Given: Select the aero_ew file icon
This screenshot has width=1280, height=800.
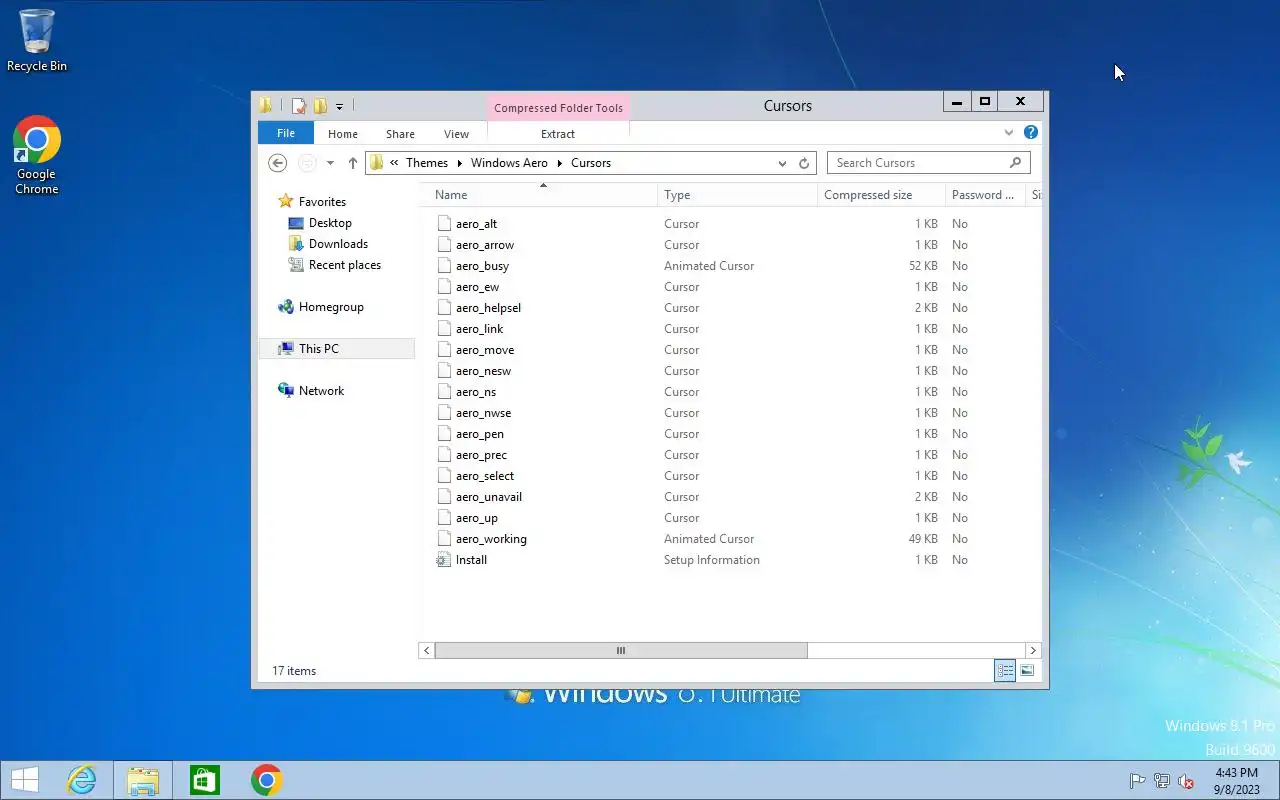Looking at the screenshot, I should pyautogui.click(x=444, y=287).
